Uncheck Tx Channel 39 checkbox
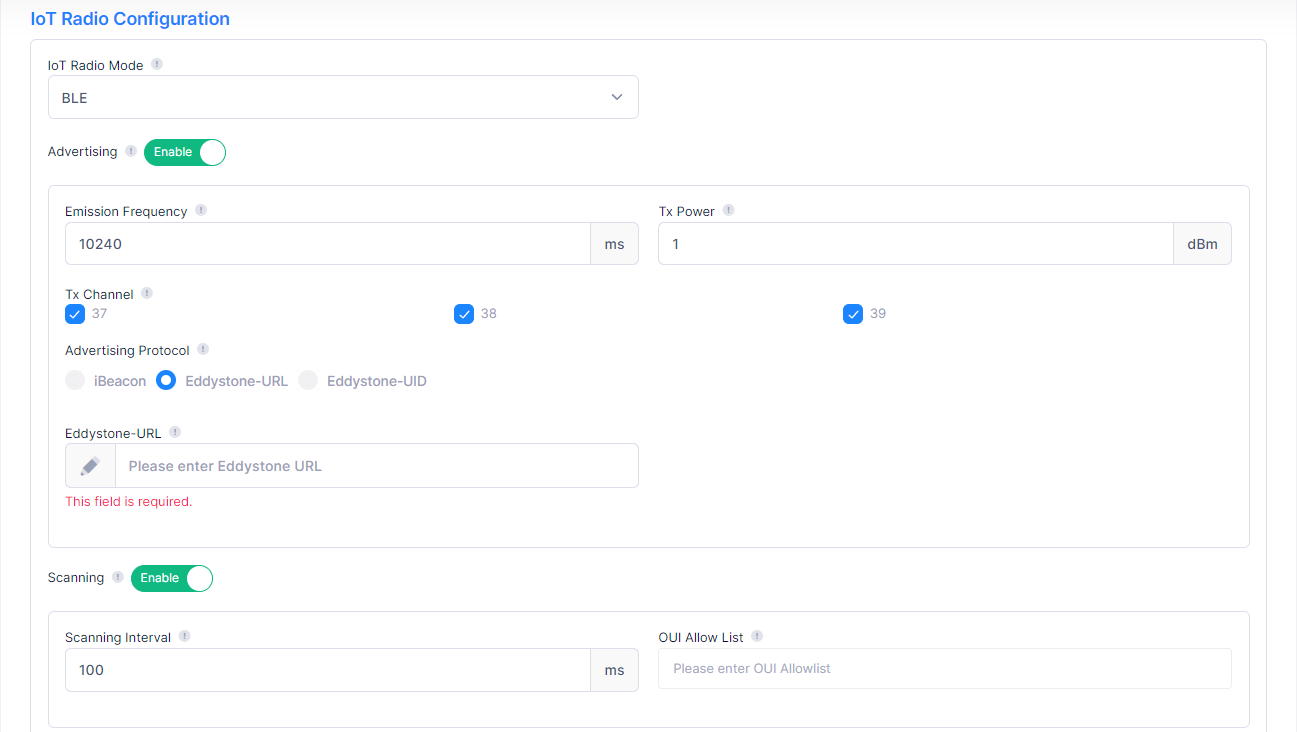Image resolution: width=1297 pixels, height=732 pixels. (x=853, y=314)
